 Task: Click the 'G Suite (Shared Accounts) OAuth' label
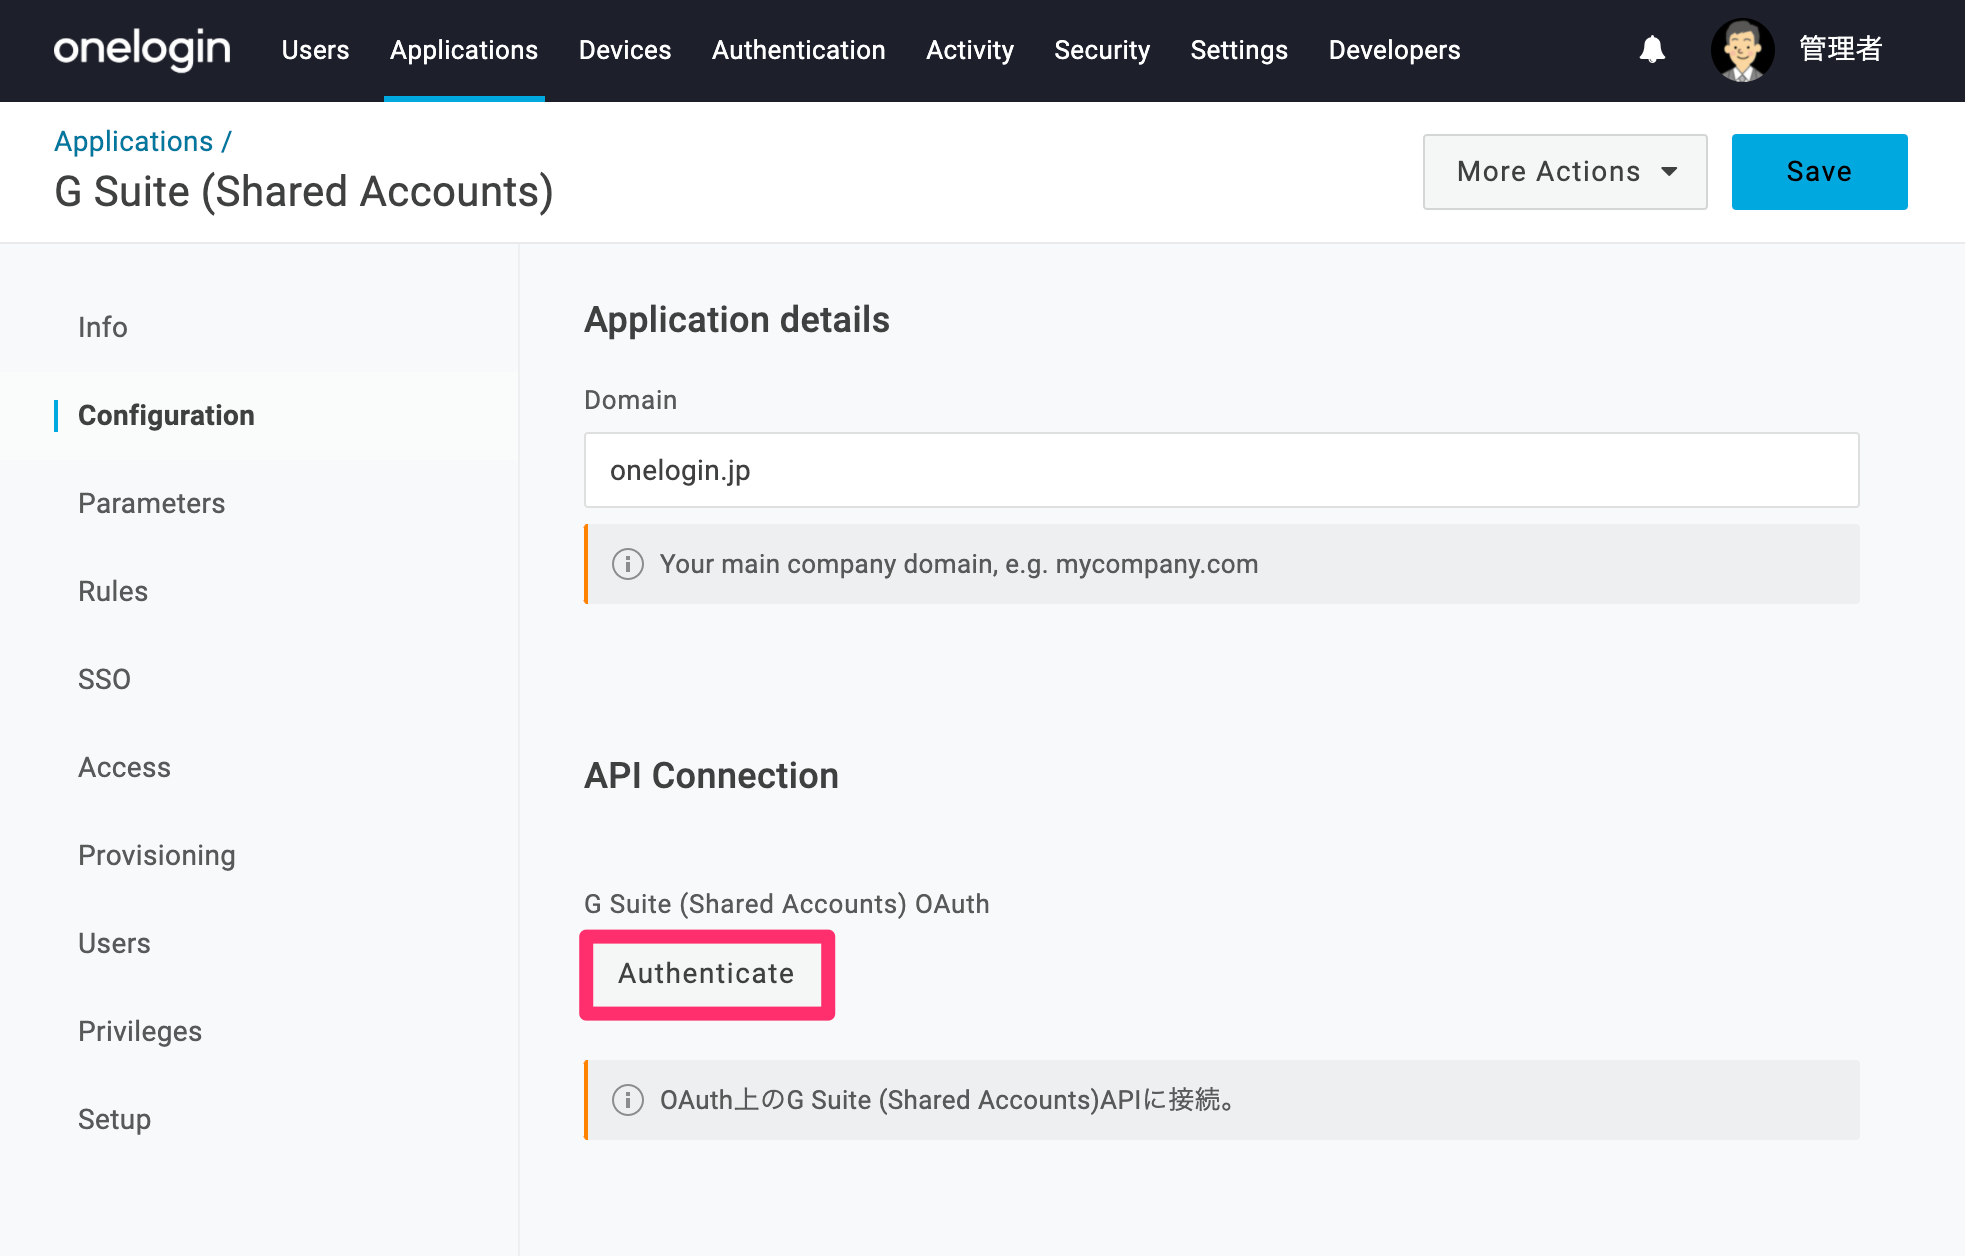tap(787, 904)
